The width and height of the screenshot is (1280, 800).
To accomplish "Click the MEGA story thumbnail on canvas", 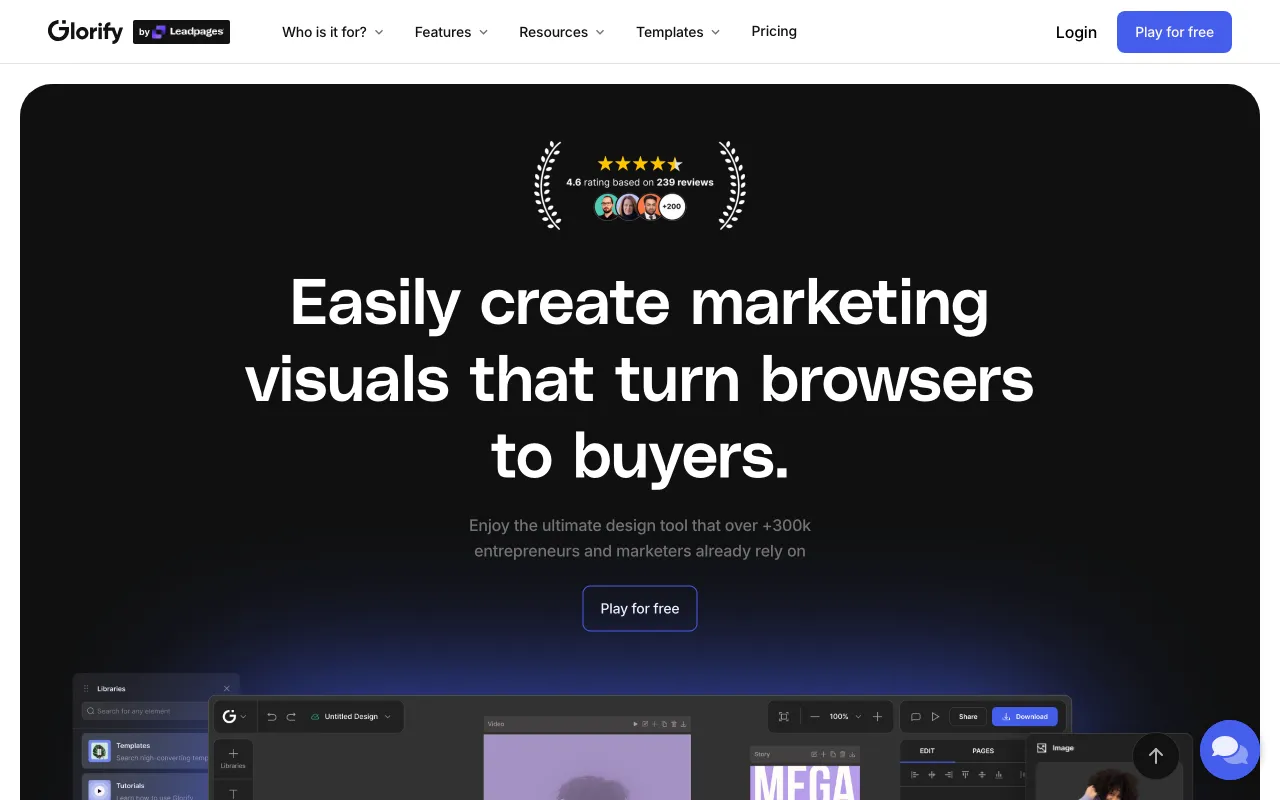I will click(x=805, y=782).
